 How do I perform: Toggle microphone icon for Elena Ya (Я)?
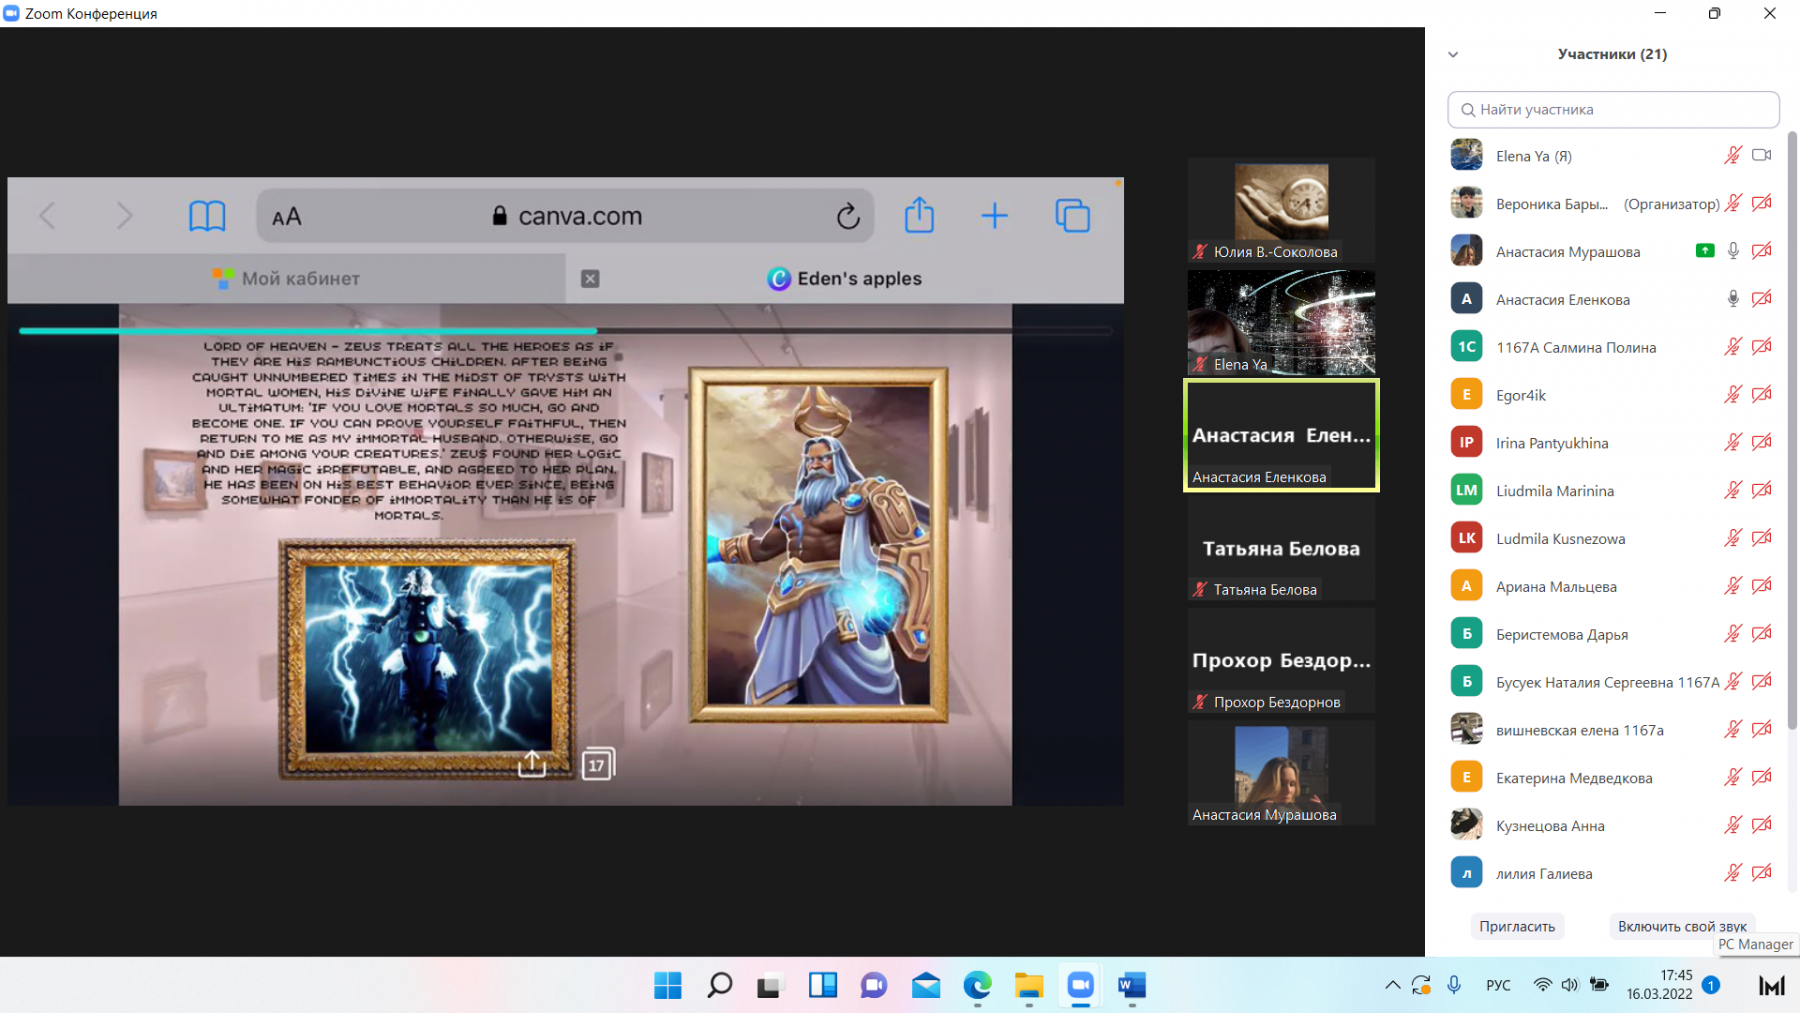pos(1733,155)
